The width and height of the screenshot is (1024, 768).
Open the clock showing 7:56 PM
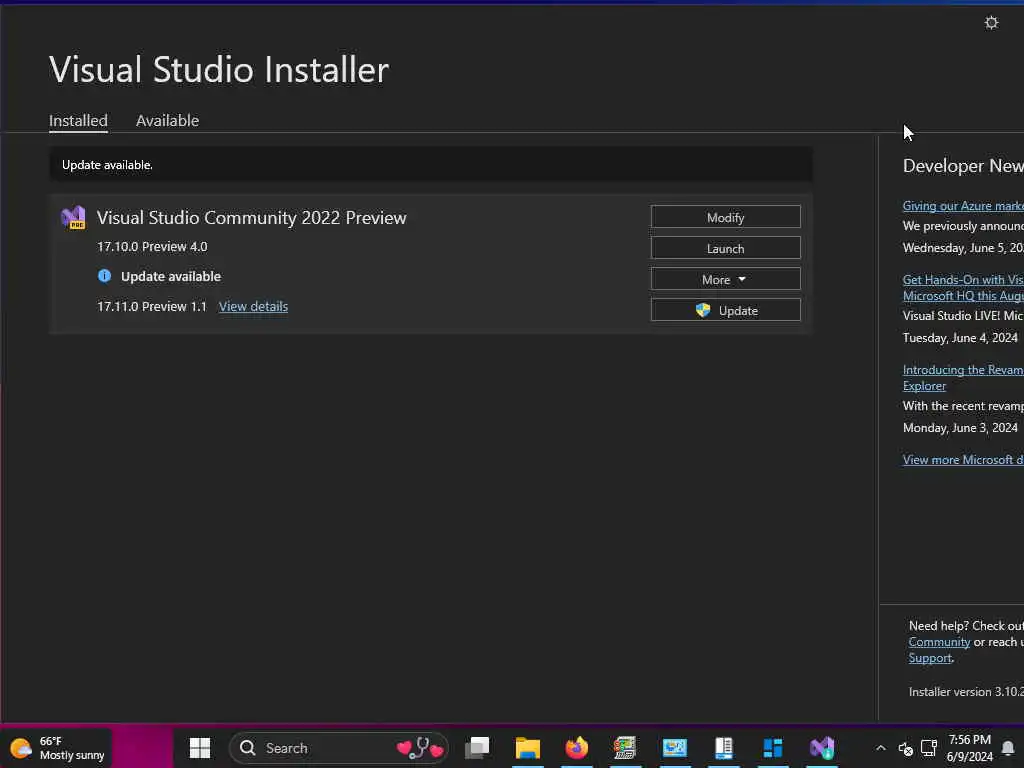tap(969, 748)
